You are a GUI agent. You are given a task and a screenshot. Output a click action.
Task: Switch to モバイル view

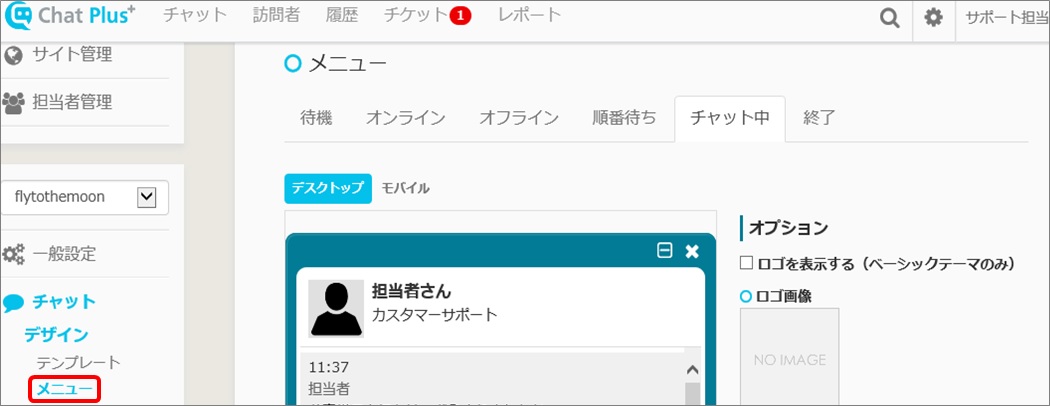tap(405, 188)
